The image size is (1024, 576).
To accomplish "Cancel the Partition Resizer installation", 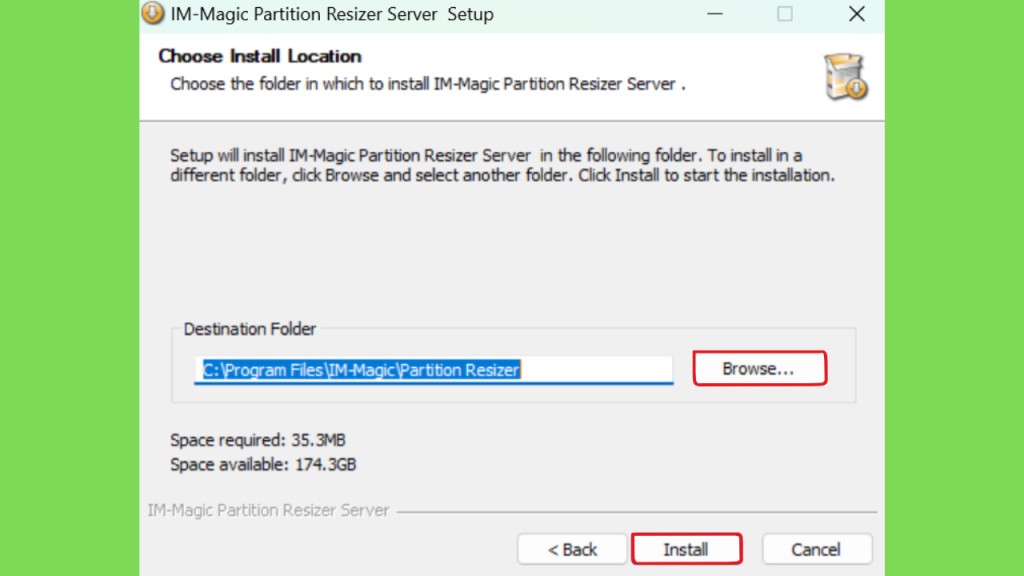I will click(x=816, y=549).
